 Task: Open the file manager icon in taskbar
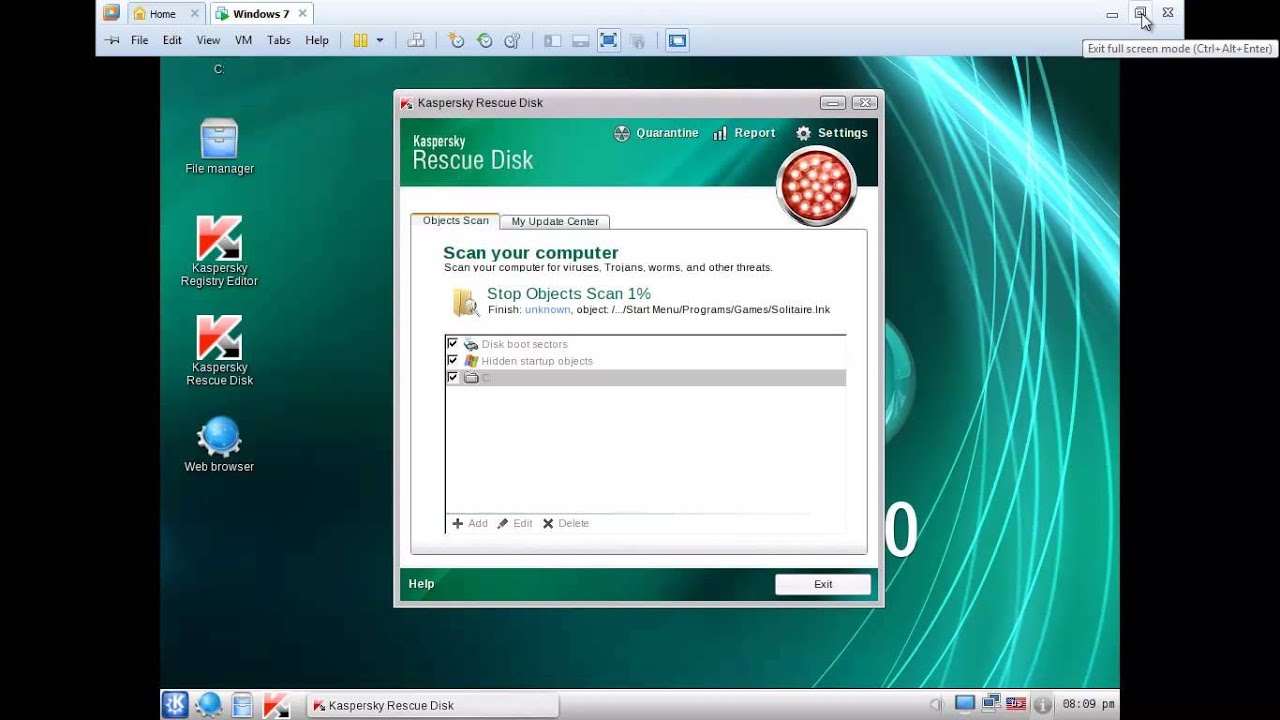pyautogui.click(x=242, y=705)
